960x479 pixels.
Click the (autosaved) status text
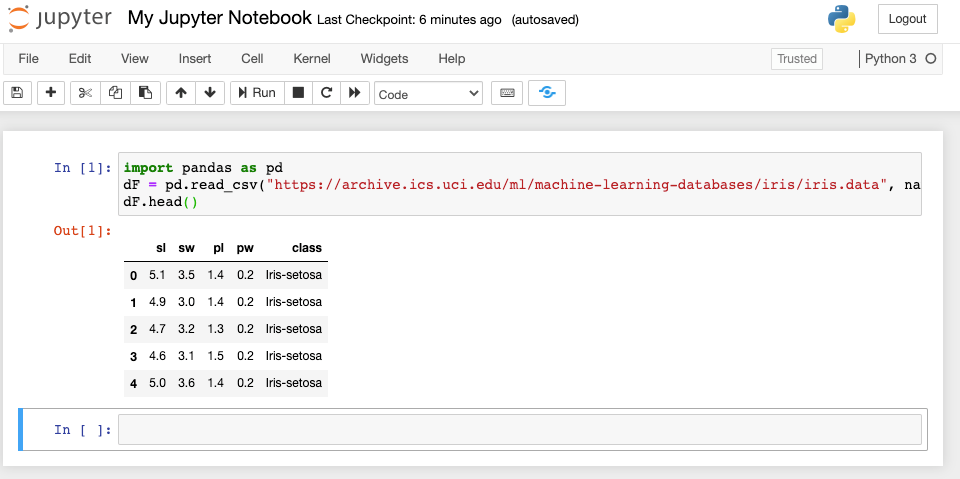(x=545, y=20)
